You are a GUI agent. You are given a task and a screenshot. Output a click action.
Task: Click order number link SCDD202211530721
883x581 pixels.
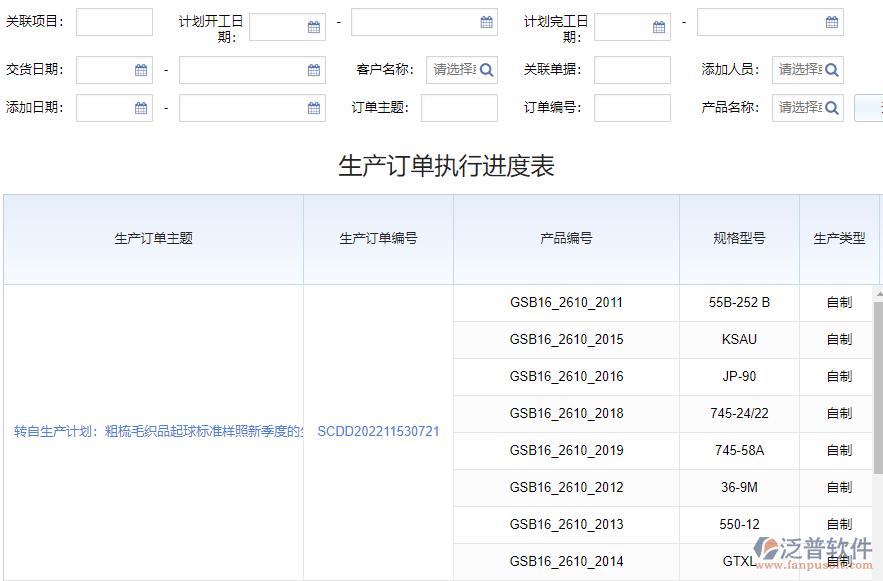[x=378, y=431]
